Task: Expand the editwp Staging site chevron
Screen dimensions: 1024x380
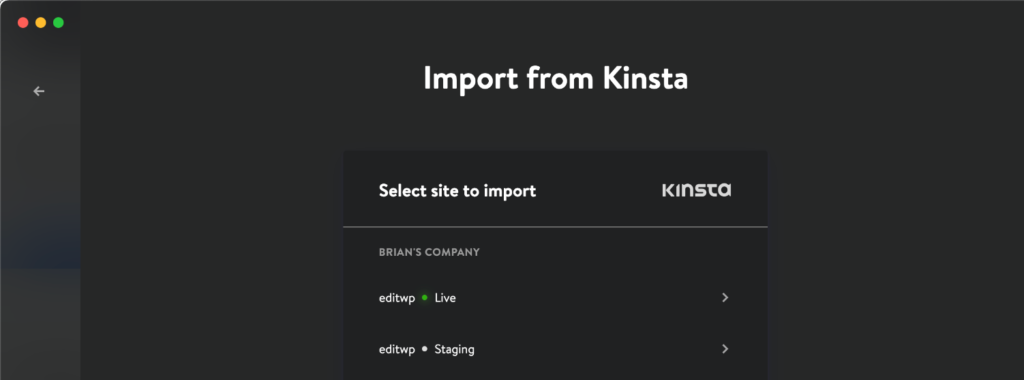Action: pos(724,349)
